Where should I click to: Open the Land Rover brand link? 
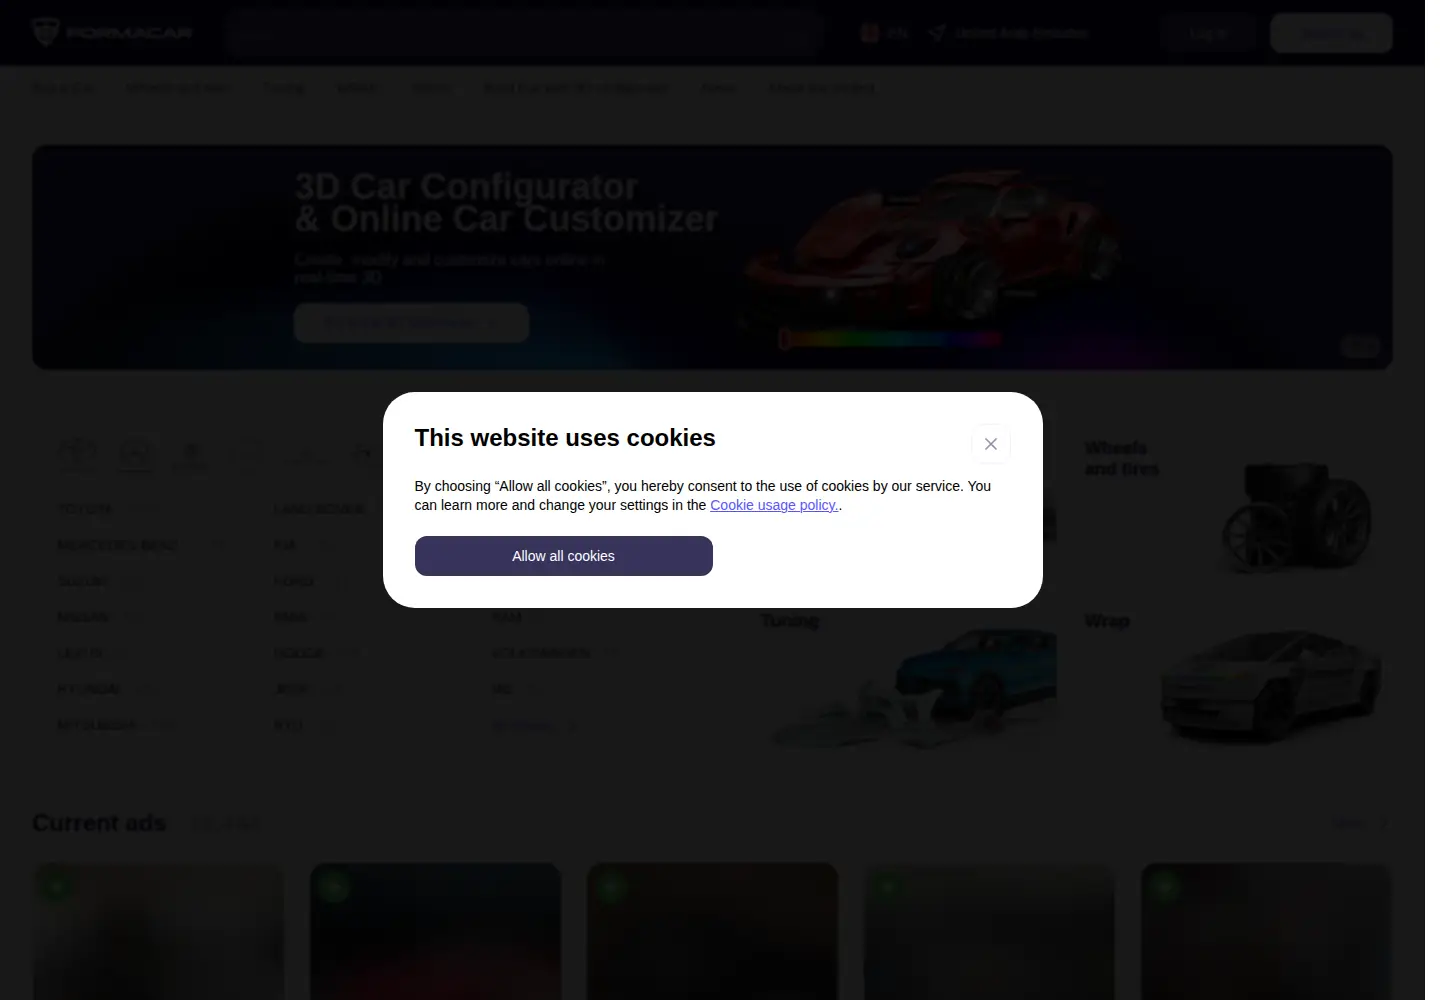pos(320,509)
